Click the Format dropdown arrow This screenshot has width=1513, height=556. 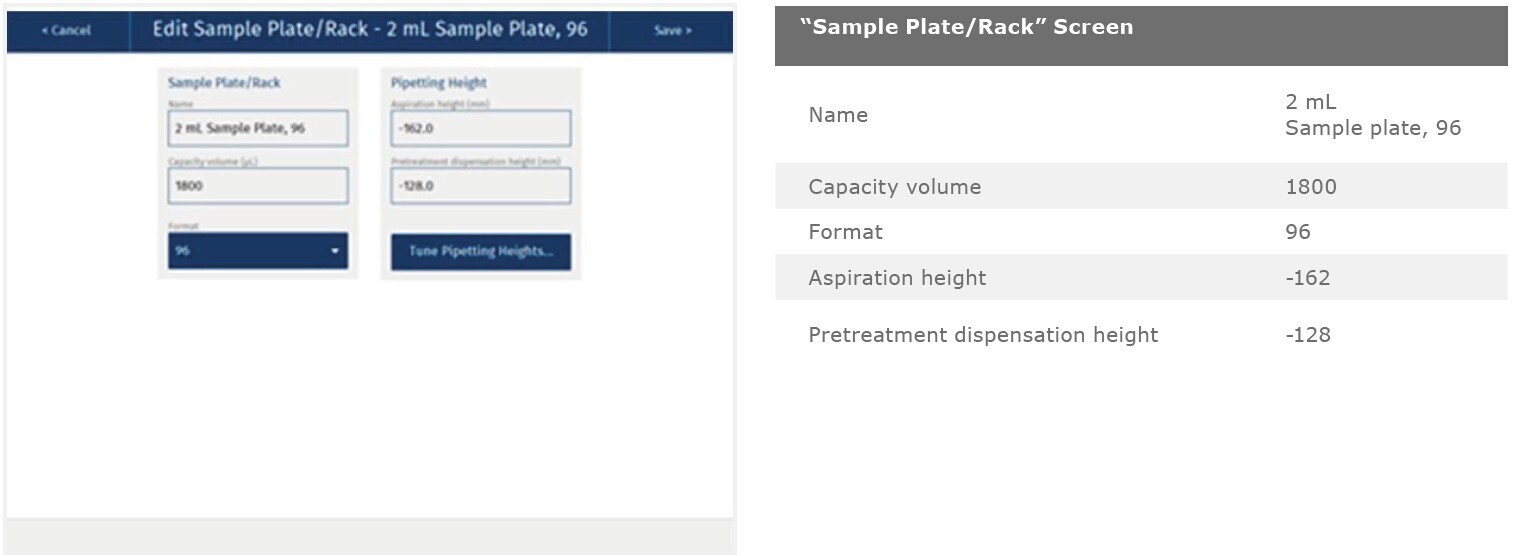pyautogui.click(x=335, y=251)
